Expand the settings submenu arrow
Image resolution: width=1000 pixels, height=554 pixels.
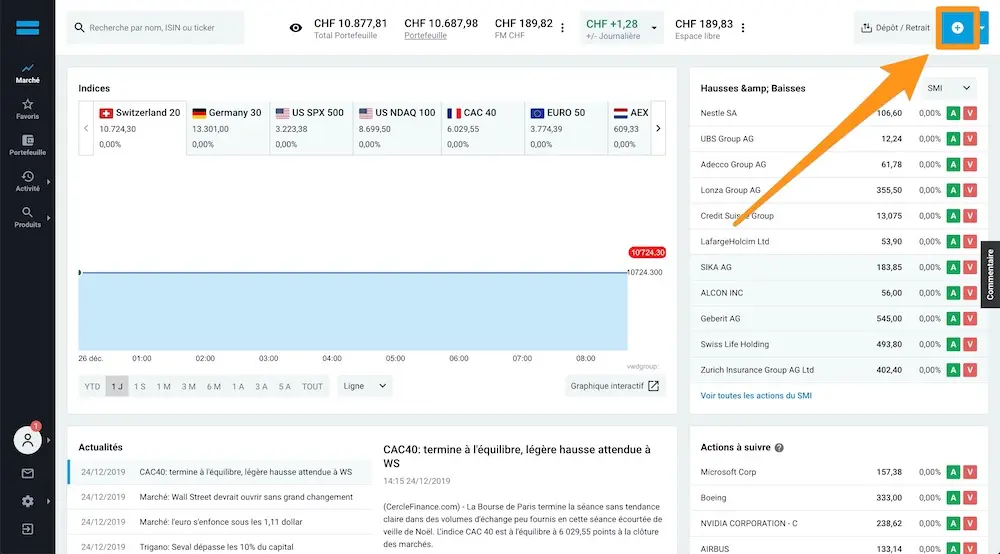pos(48,501)
